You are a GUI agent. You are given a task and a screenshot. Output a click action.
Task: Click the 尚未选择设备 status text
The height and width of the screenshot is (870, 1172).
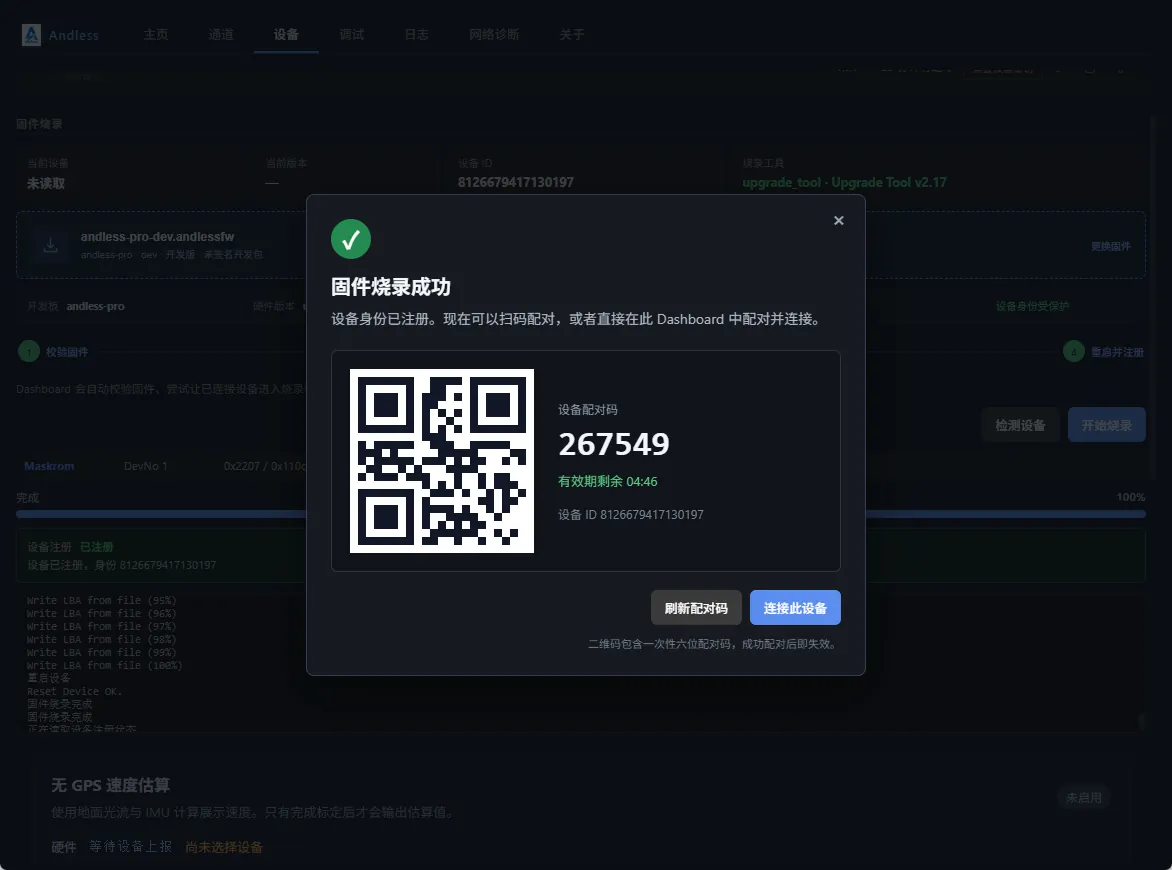pyautogui.click(x=224, y=847)
